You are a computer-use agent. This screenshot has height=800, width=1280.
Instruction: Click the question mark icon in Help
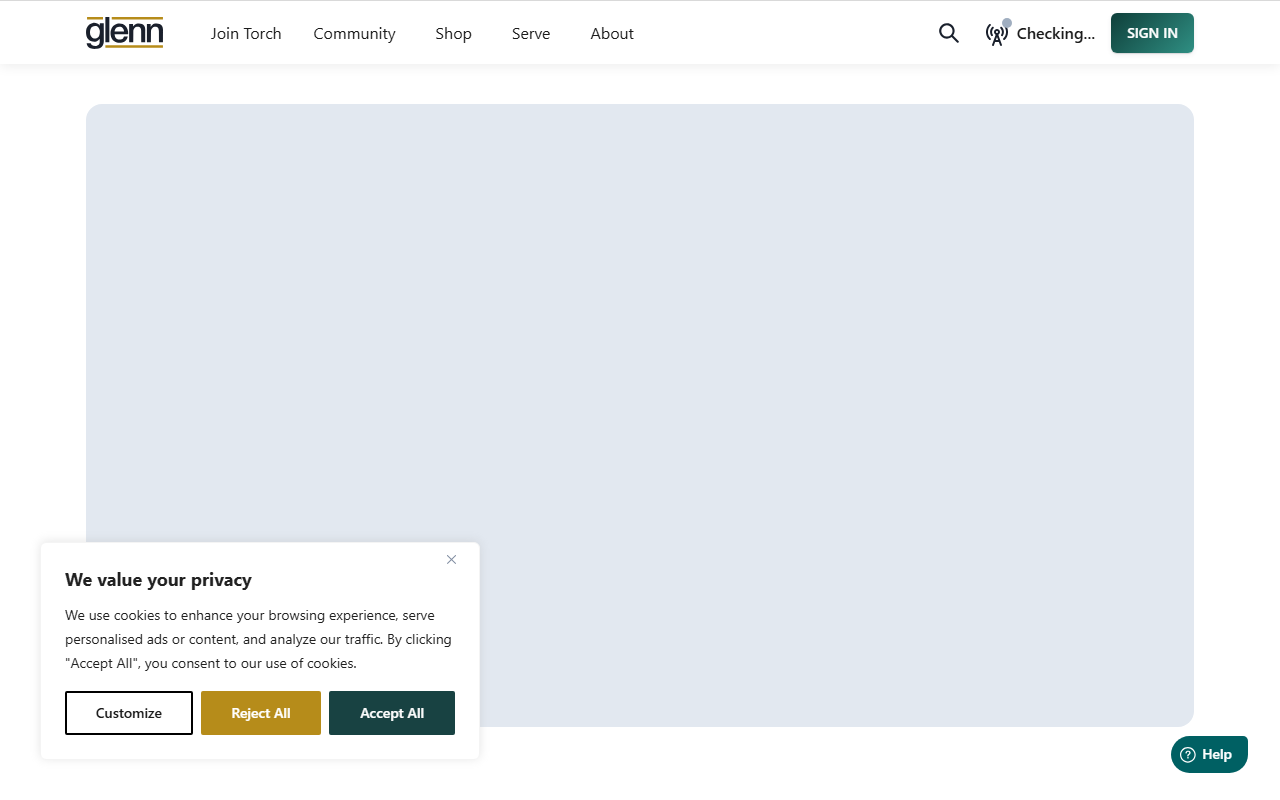[x=1188, y=755]
